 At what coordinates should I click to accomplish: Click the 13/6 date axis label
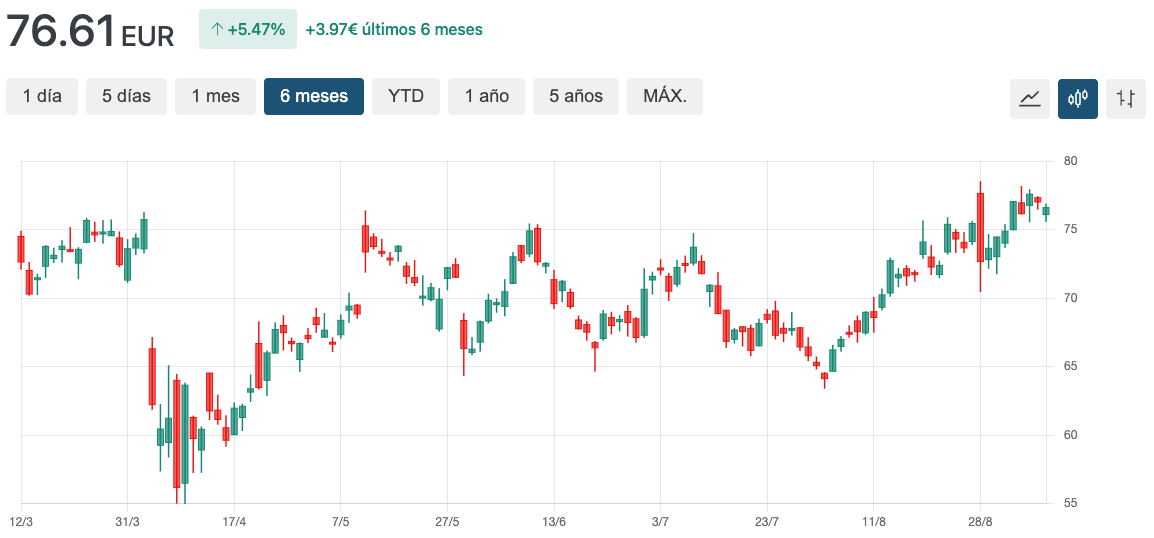click(x=554, y=522)
